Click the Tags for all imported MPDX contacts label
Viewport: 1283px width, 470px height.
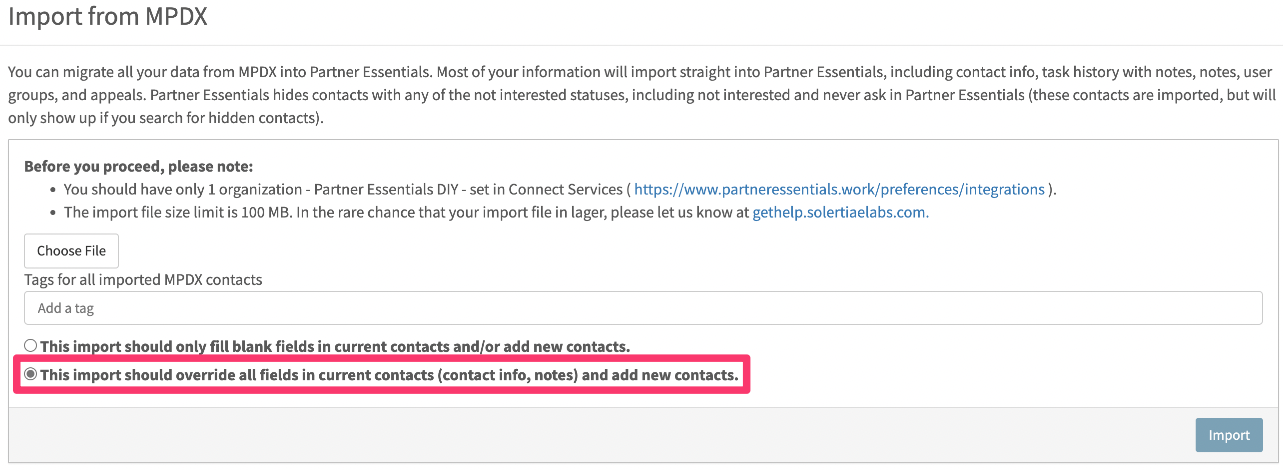[x=143, y=280]
